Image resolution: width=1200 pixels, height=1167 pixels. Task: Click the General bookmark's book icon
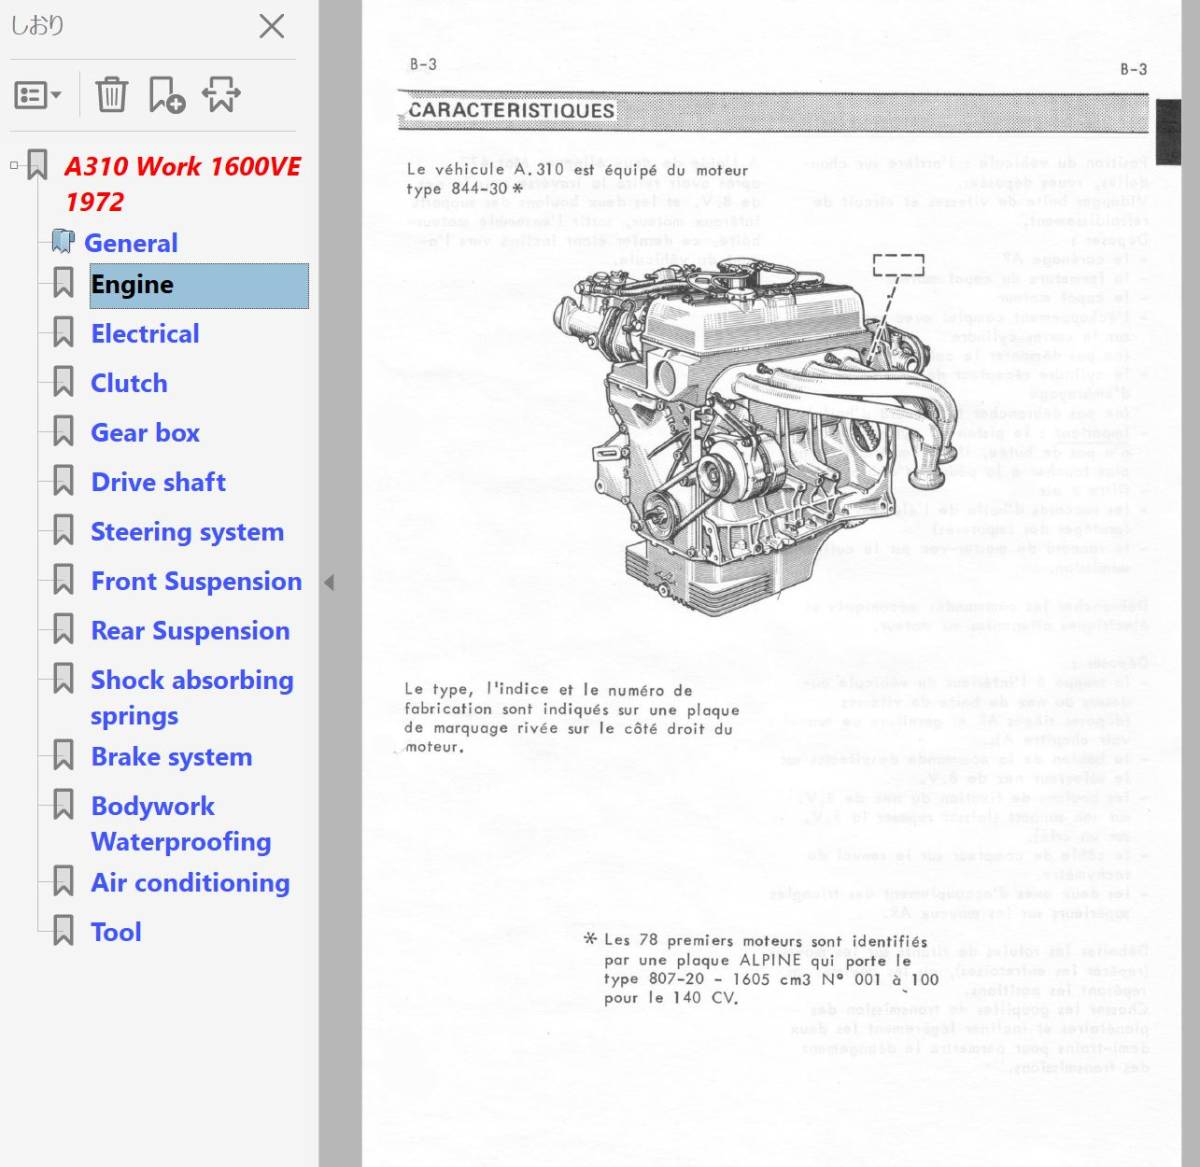pos(63,242)
